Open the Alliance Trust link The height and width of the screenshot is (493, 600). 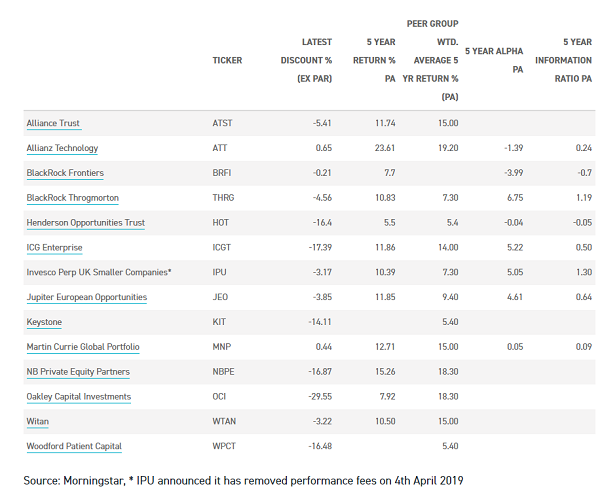[53, 123]
